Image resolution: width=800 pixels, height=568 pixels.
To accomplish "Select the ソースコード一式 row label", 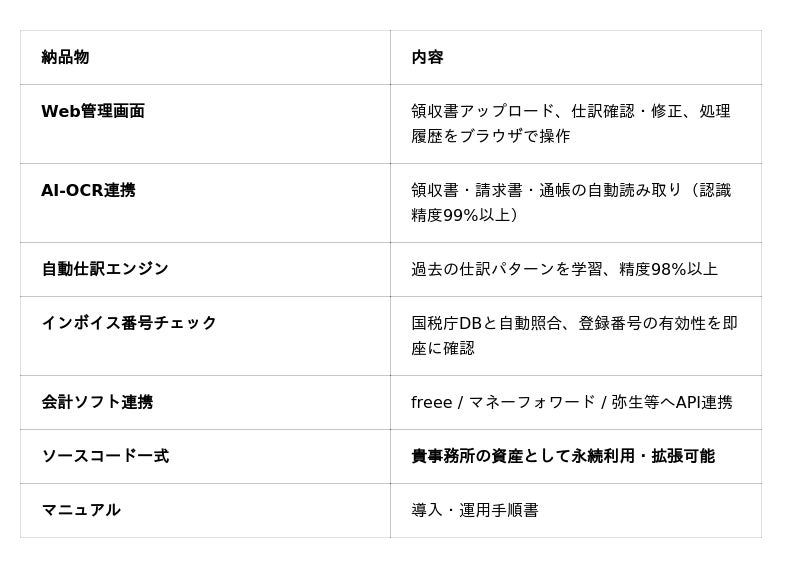I will (105, 456).
